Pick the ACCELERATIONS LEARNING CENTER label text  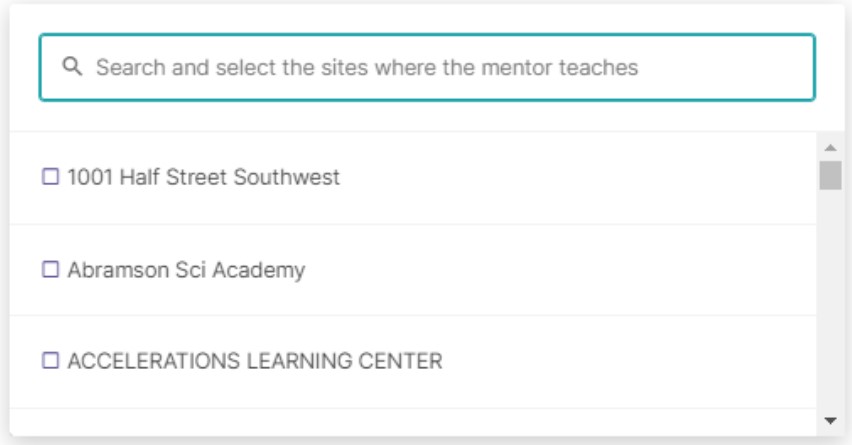coord(254,361)
